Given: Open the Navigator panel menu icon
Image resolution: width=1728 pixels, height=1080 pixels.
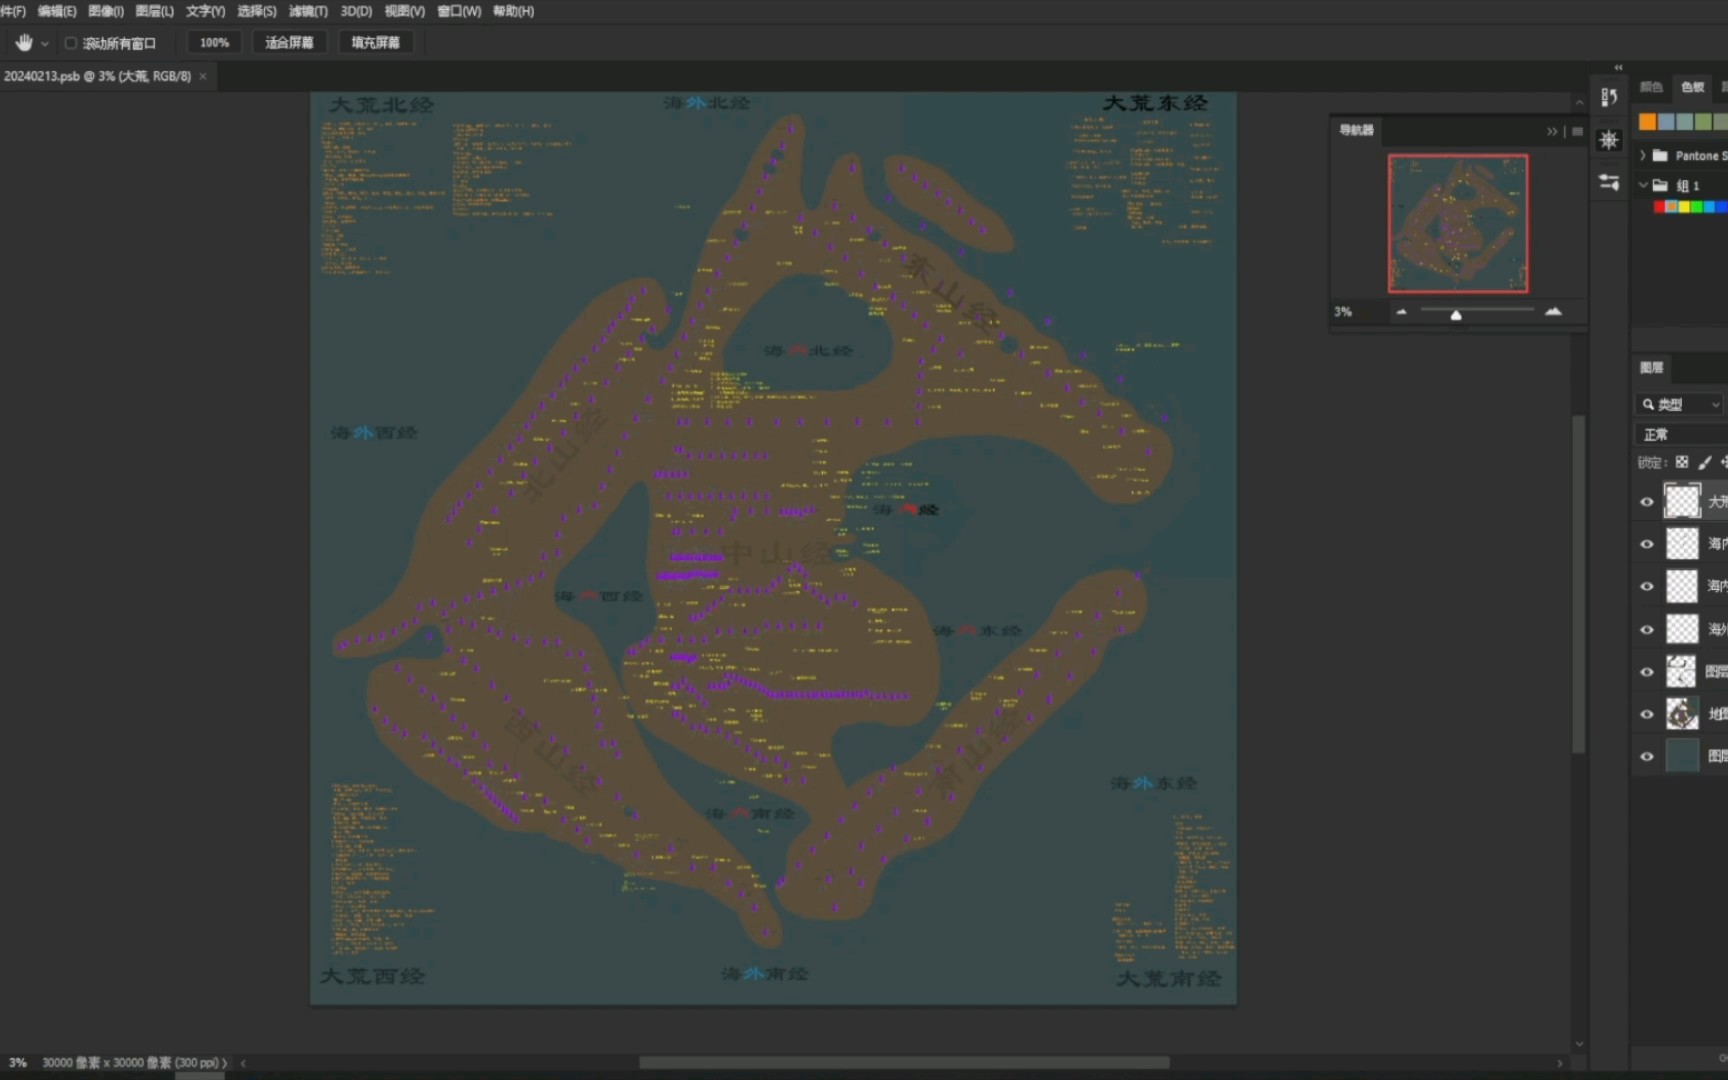Looking at the screenshot, I should [1578, 131].
